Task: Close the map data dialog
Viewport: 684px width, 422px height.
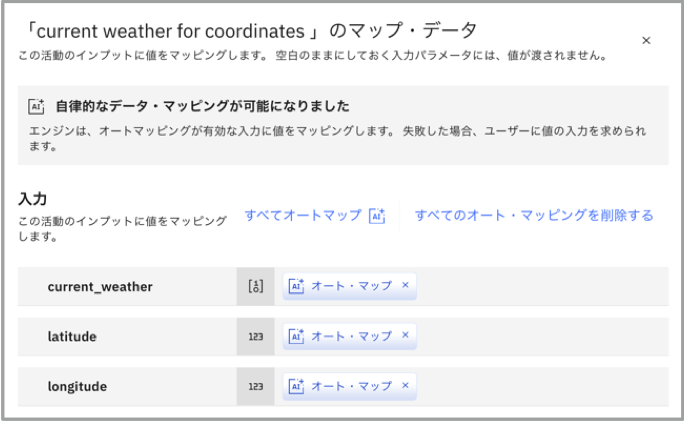Action: coord(646,40)
